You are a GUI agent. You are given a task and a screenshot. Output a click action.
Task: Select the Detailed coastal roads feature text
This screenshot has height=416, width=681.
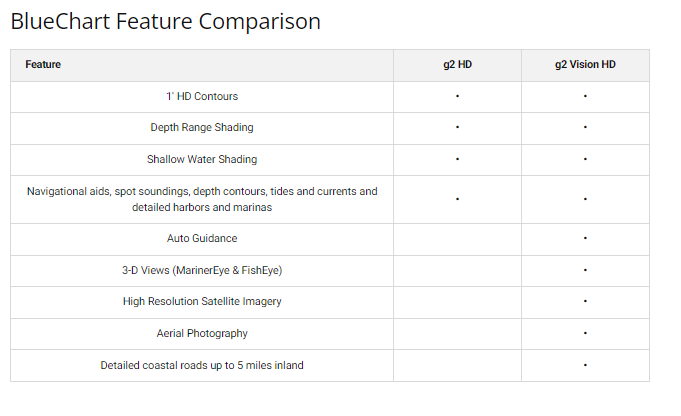point(202,365)
